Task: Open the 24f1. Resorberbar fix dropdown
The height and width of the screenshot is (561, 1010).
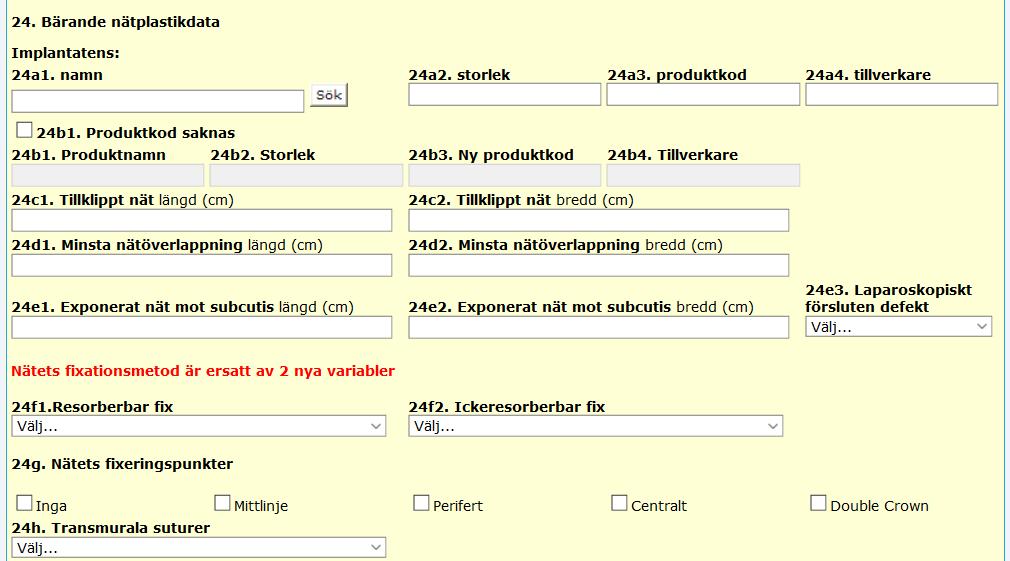Action: pyautogui.click(x=198, y=426)
